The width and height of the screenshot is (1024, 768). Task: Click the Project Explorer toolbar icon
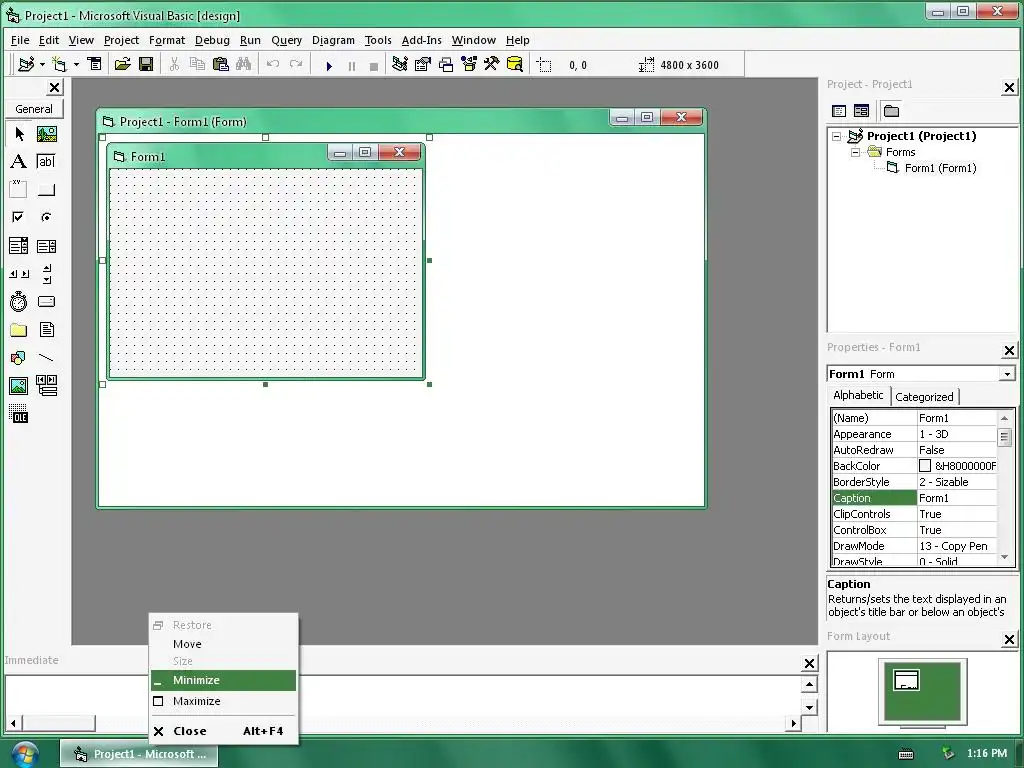pos(400,64)
